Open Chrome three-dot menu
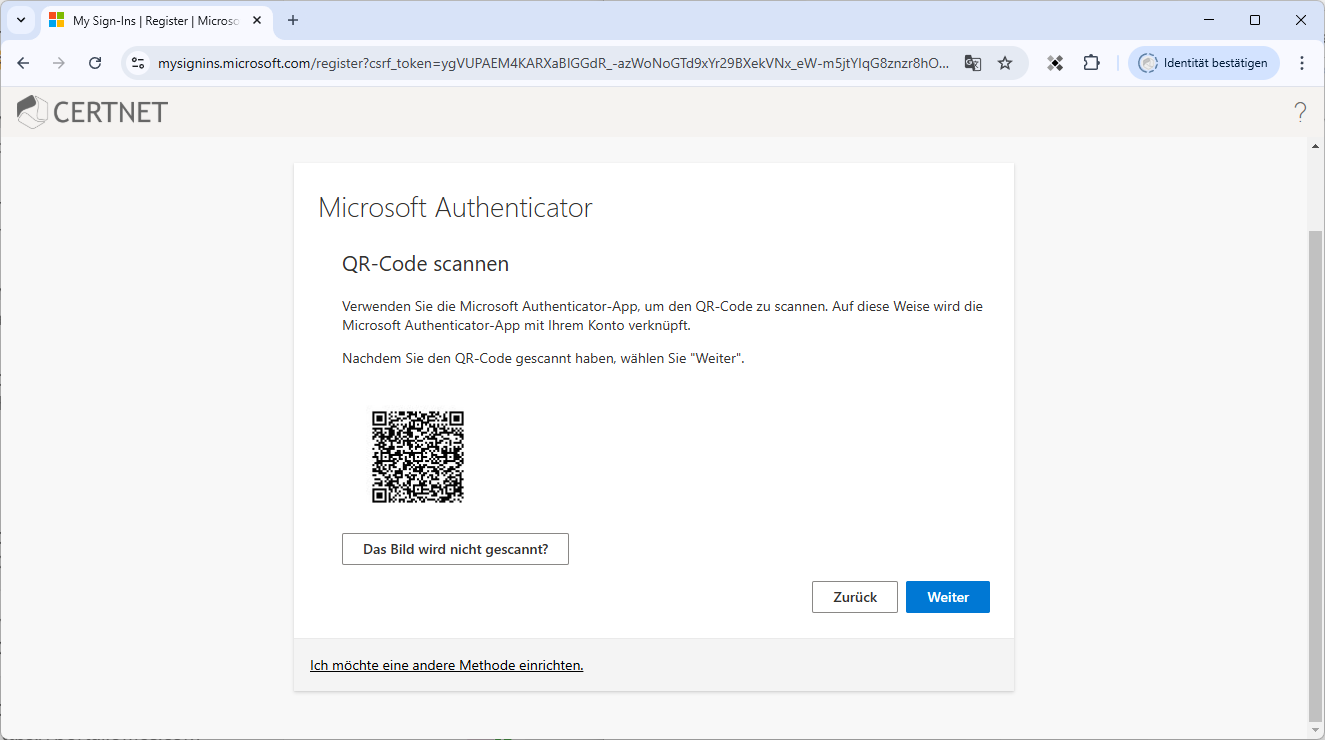This screenshot has height=740, width=1325. click(x=1302, y=63)
